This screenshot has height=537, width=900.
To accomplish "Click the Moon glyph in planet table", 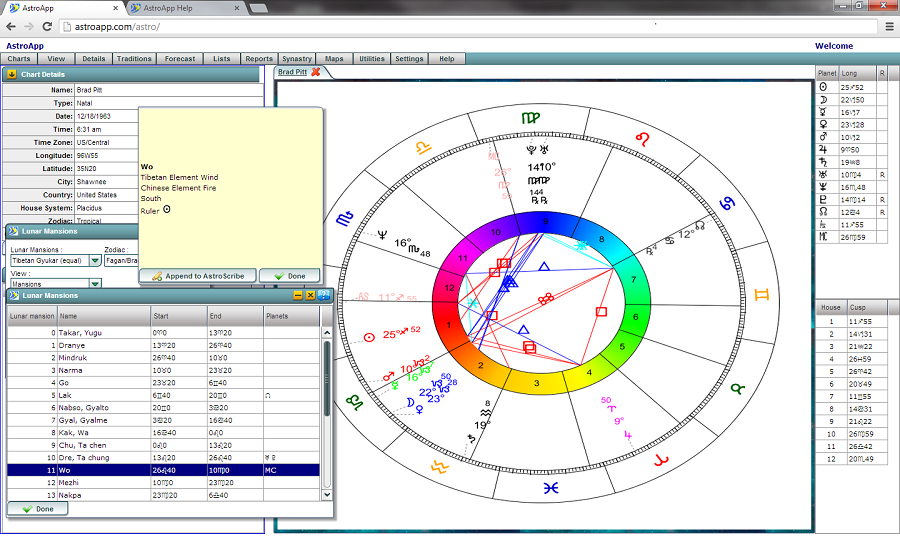I will click(x=823, y=99).
